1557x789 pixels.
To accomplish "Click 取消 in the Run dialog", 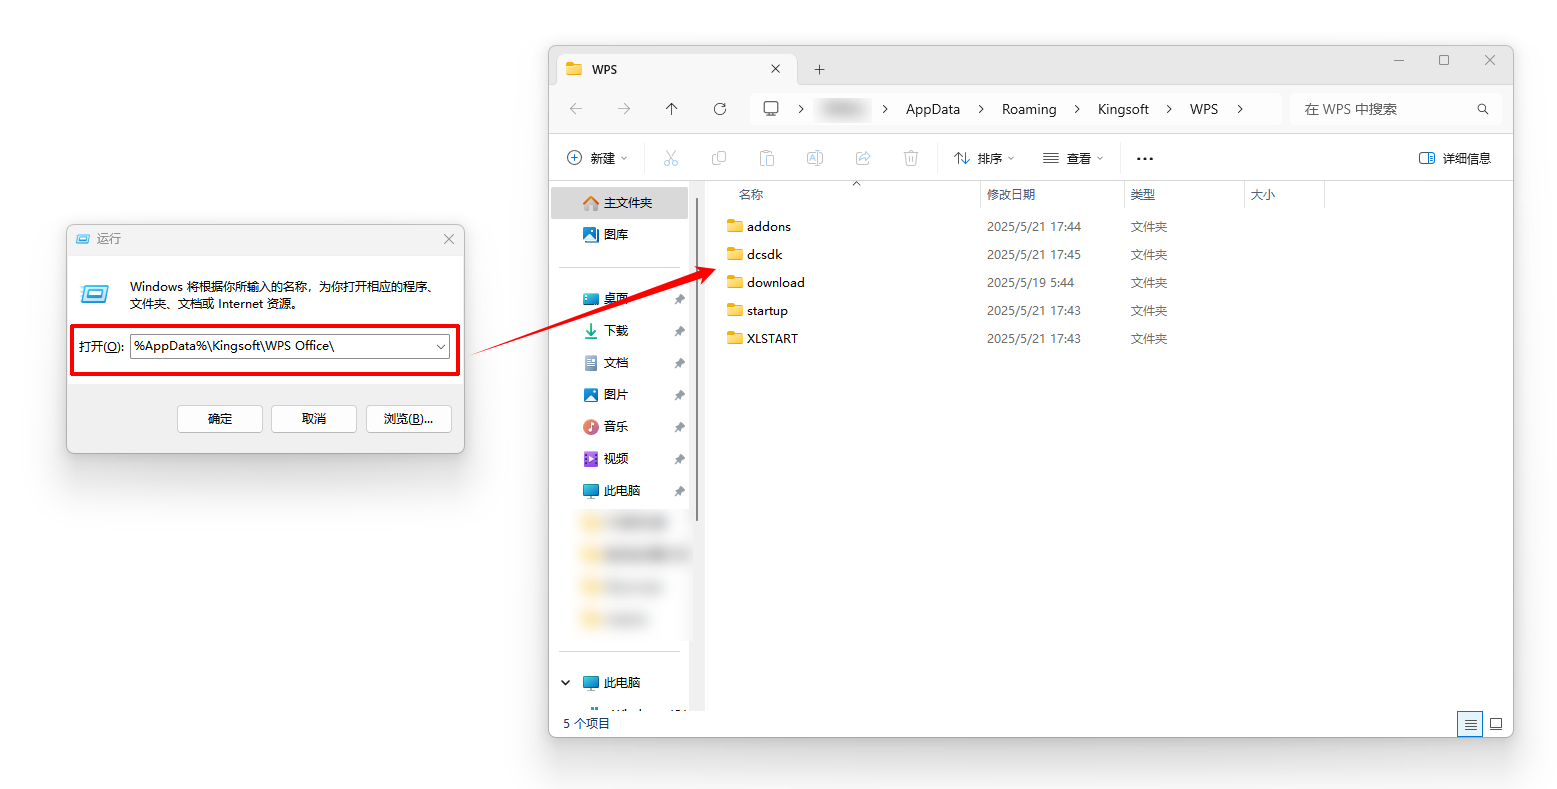I will pyautogui.click(x=314, y=419).
